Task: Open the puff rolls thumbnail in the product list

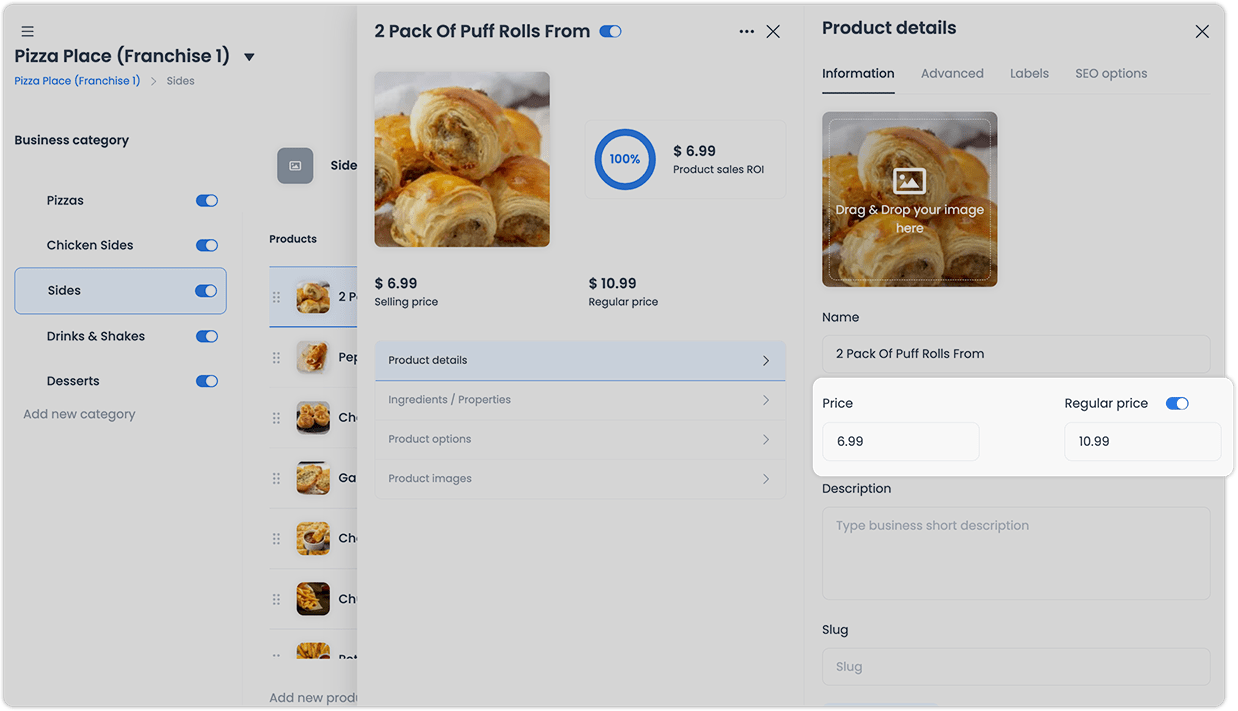Action: coord(313,297)
